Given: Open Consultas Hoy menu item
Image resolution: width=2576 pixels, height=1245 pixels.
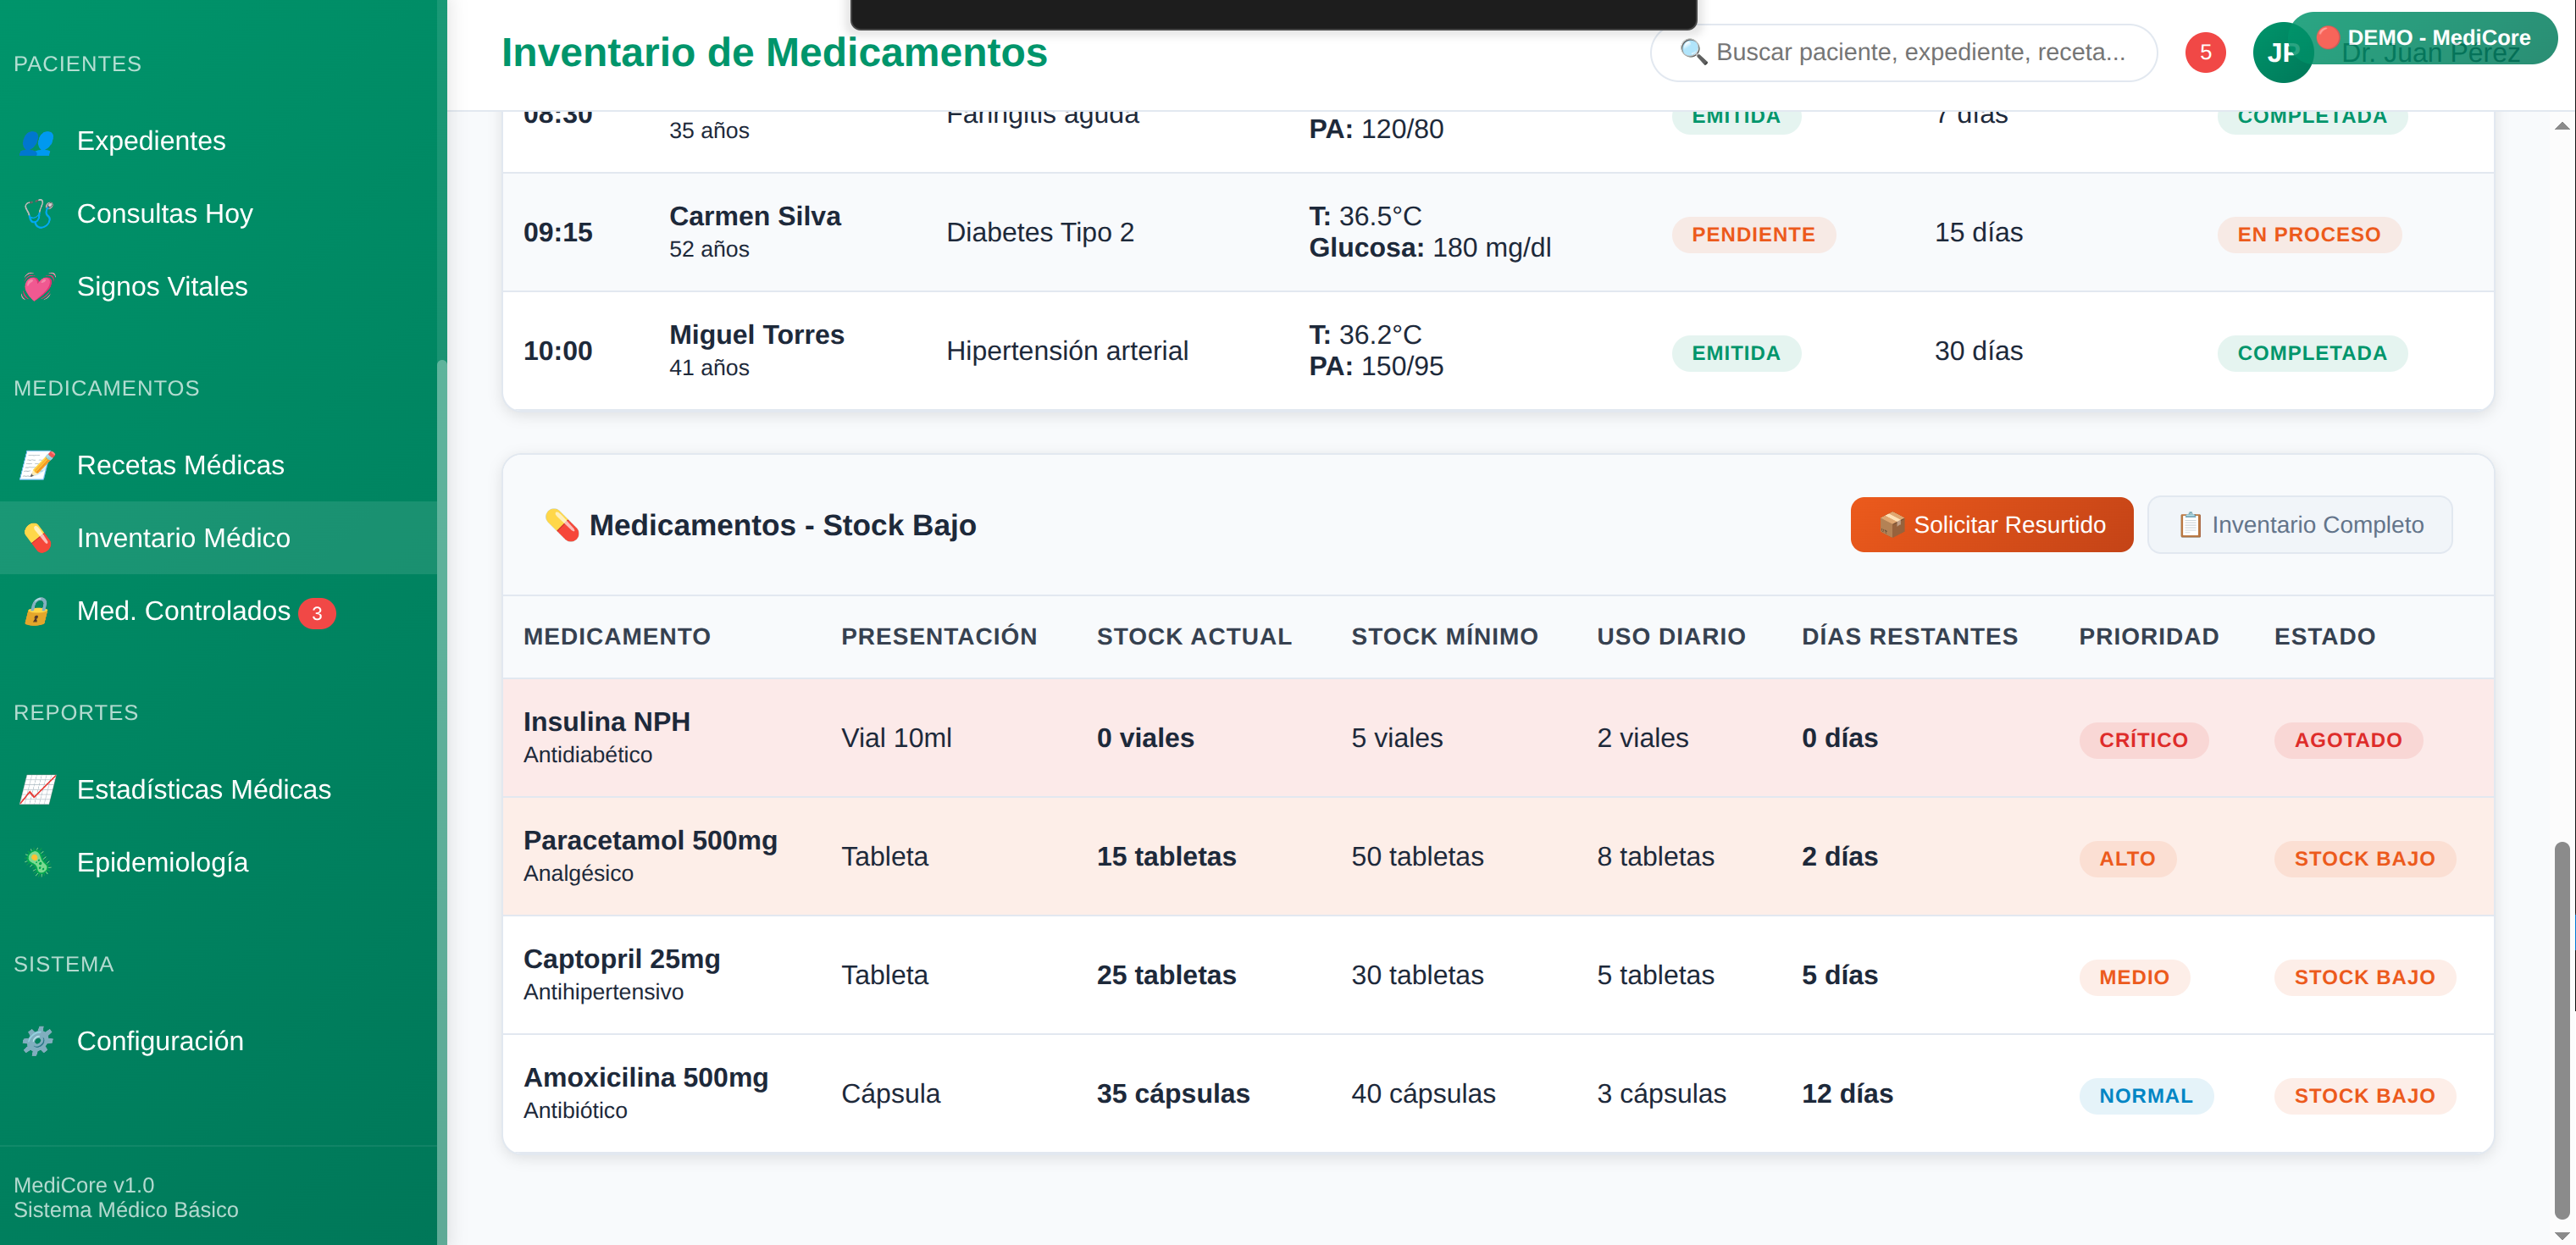Looking at the screenshot, I should 165,214.
